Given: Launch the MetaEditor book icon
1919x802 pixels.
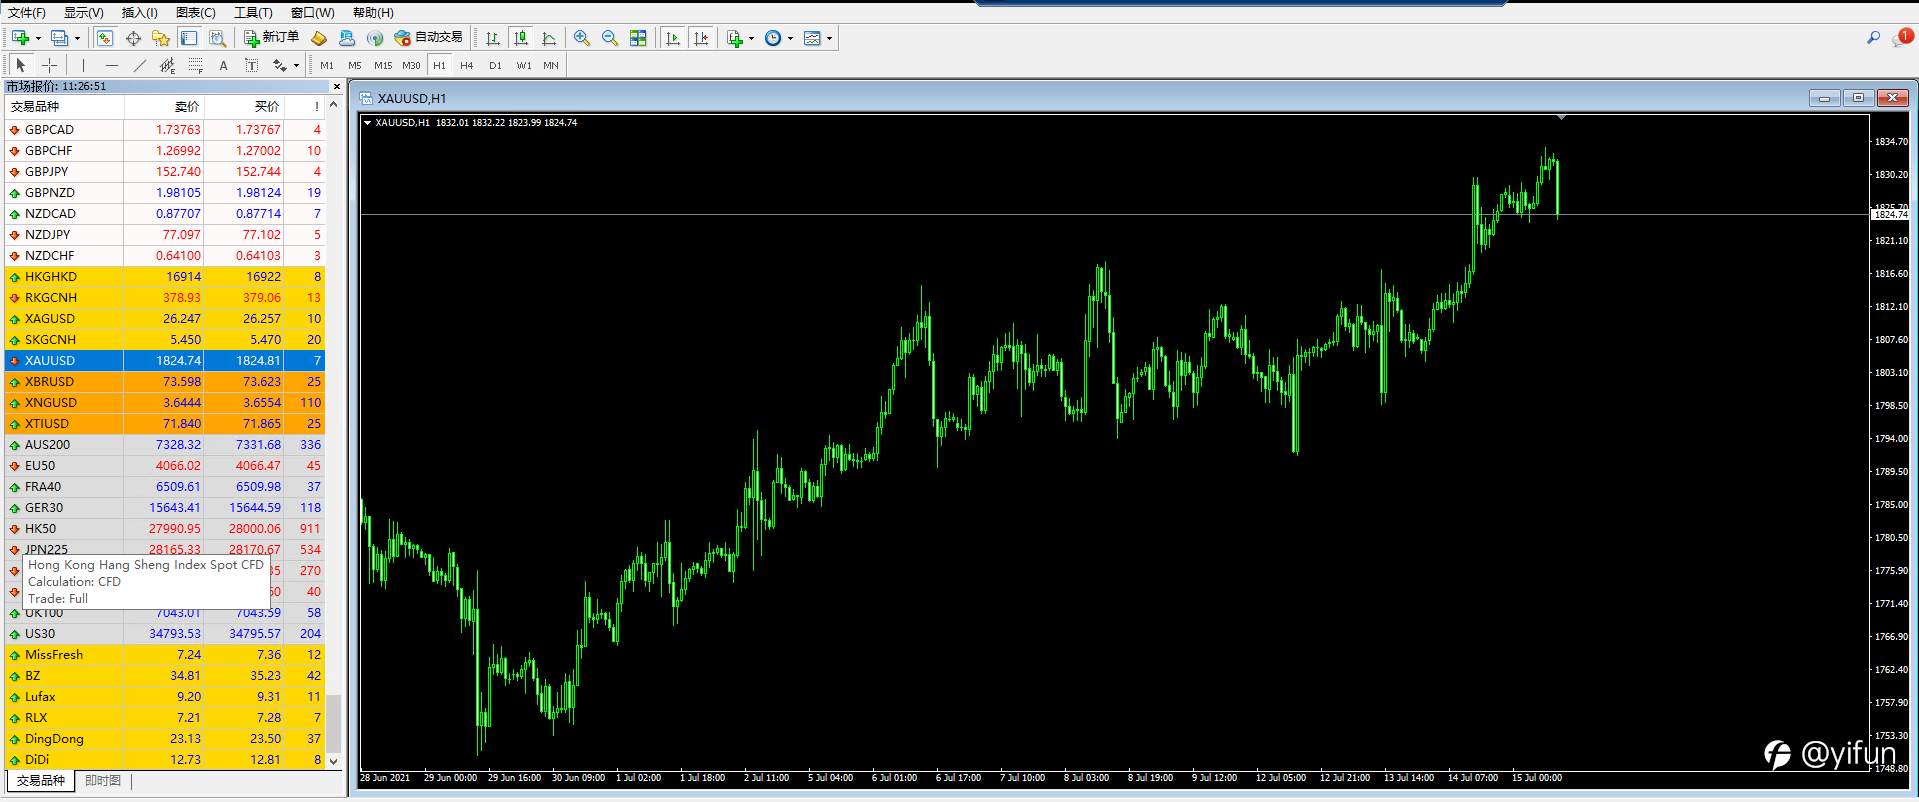Looking at the screenshot, I should (319, 38).
